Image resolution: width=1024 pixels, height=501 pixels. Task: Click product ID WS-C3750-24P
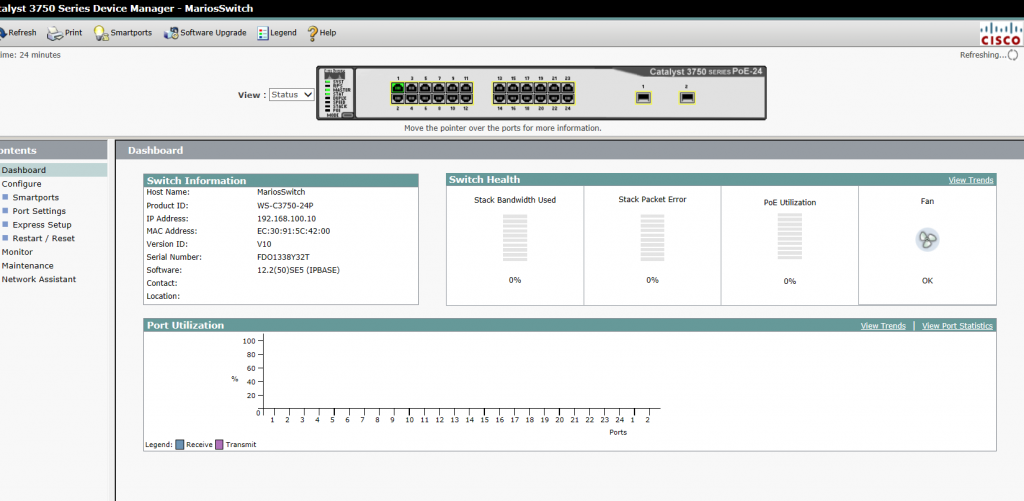click(x=285, y=206)
